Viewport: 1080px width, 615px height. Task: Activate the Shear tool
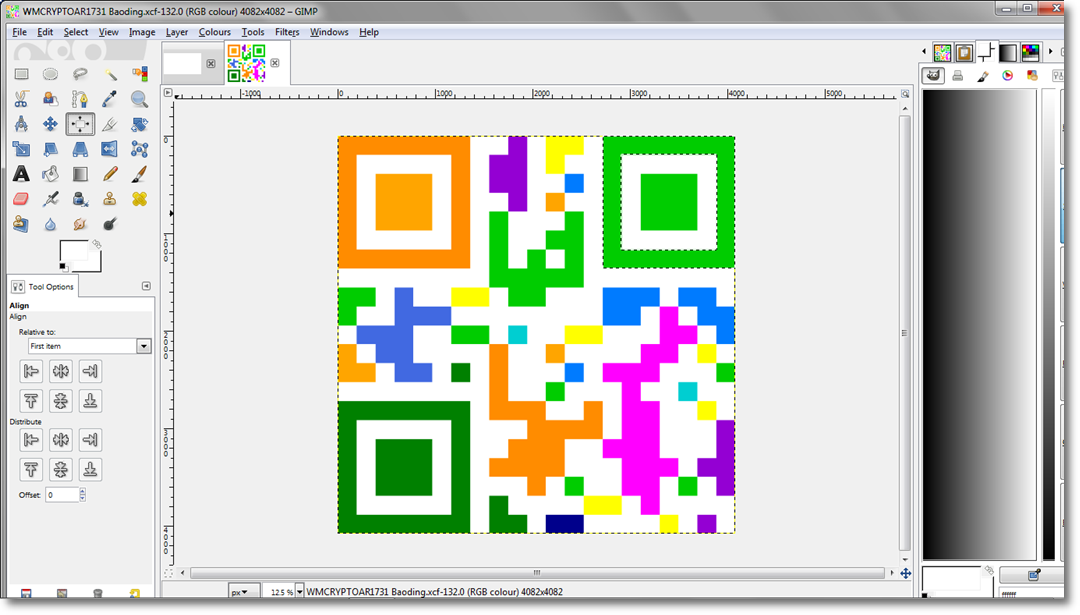coord(50,149)
